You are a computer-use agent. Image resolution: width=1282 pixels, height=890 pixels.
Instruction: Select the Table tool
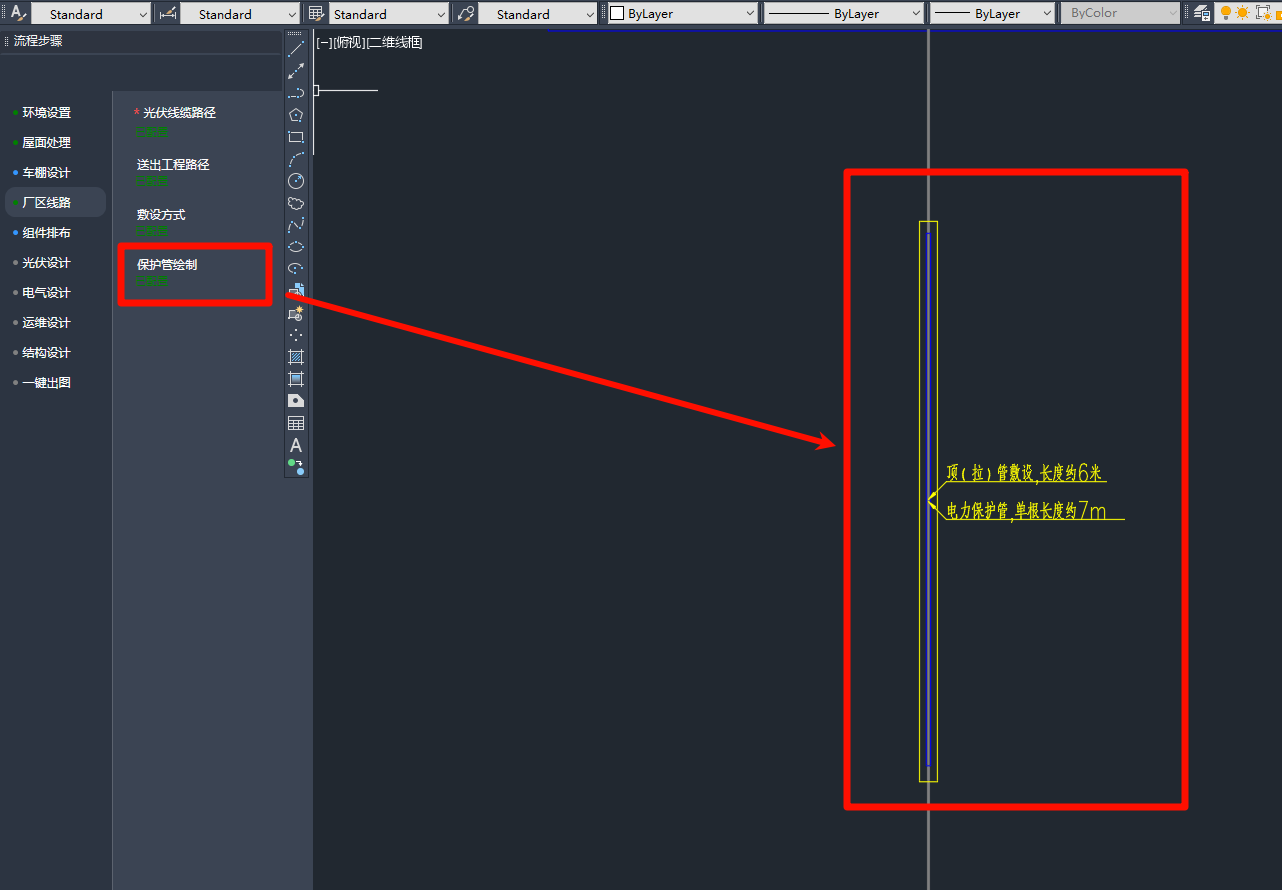coord(296,423)
